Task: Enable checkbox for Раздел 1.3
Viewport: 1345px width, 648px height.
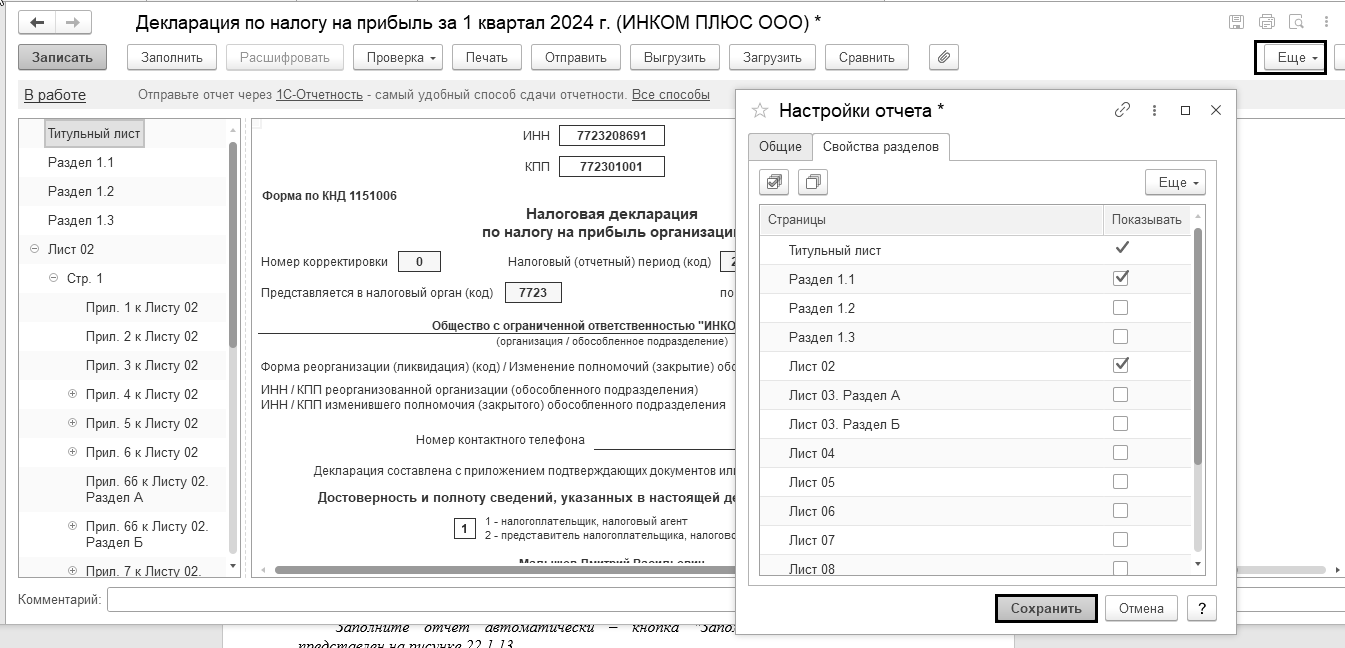Action: (x=1120, y=336)
